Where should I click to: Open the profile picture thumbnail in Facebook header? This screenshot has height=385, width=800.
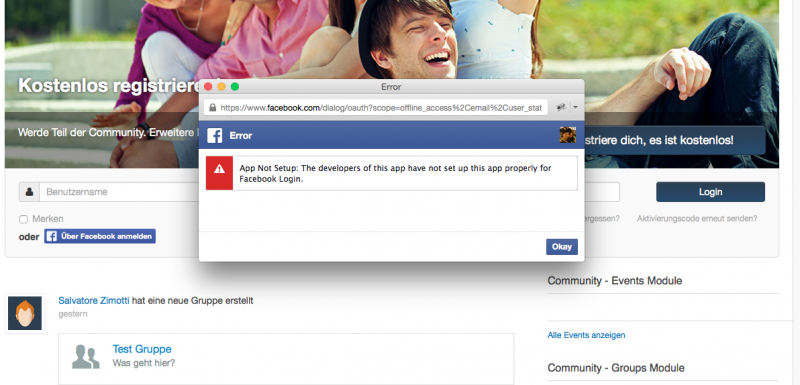[x=568, y=135]
